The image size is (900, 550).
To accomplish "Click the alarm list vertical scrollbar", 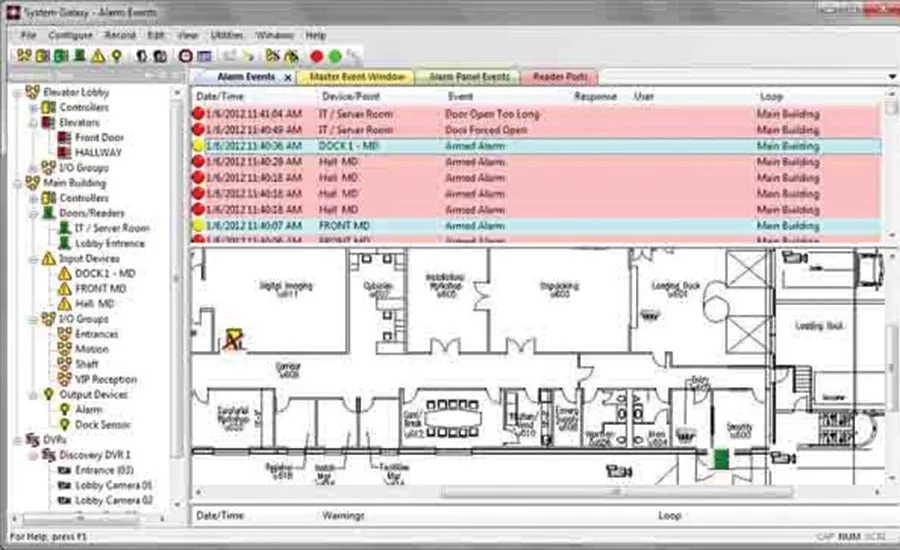I will [891, 108].
